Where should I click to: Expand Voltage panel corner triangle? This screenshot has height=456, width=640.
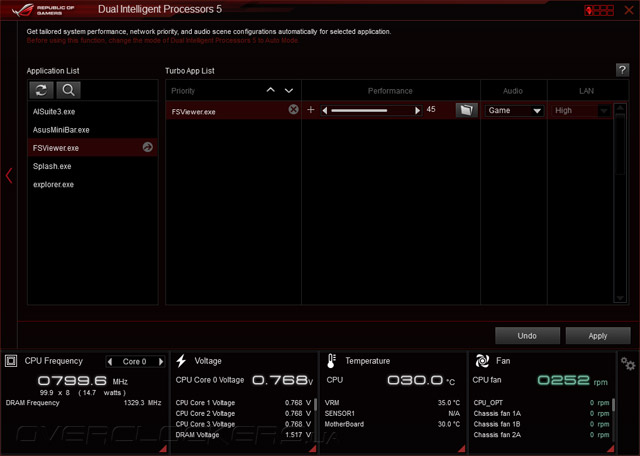tap(313, 449)
